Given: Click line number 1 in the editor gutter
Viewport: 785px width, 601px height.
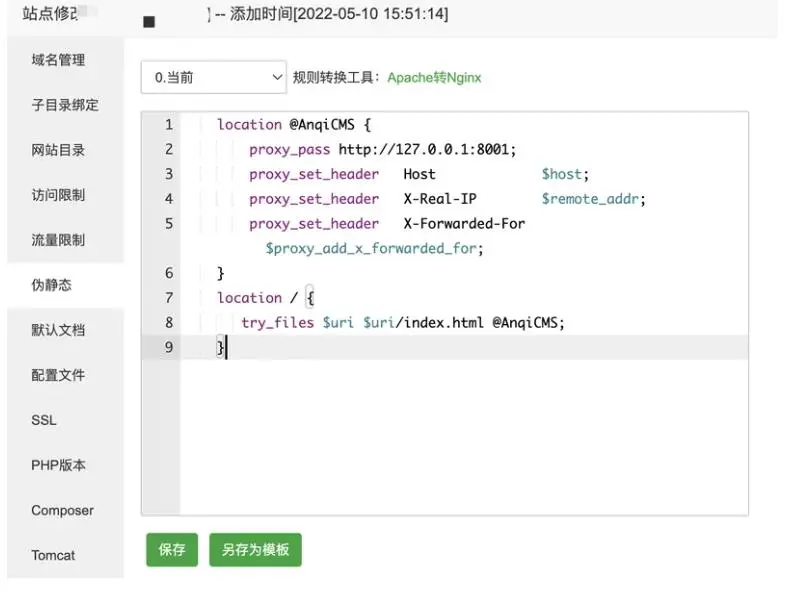Looking at the screenshot, I should pyautogui.click(x=168, y=125).
